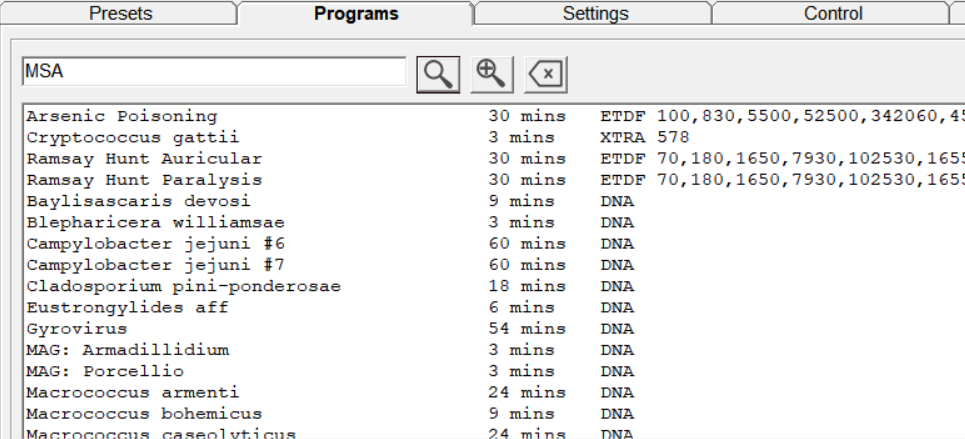Image resolution: width=965 pixels, height=439 pixels.
Task: Select Cladosporium pini-ponderosae program
Action: pos(183,286)
